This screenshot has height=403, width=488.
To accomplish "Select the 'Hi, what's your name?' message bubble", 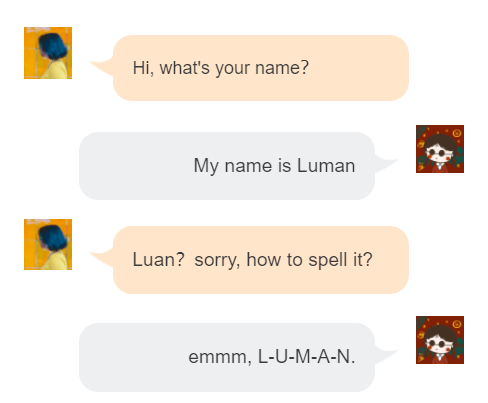I will click(261, 68).
